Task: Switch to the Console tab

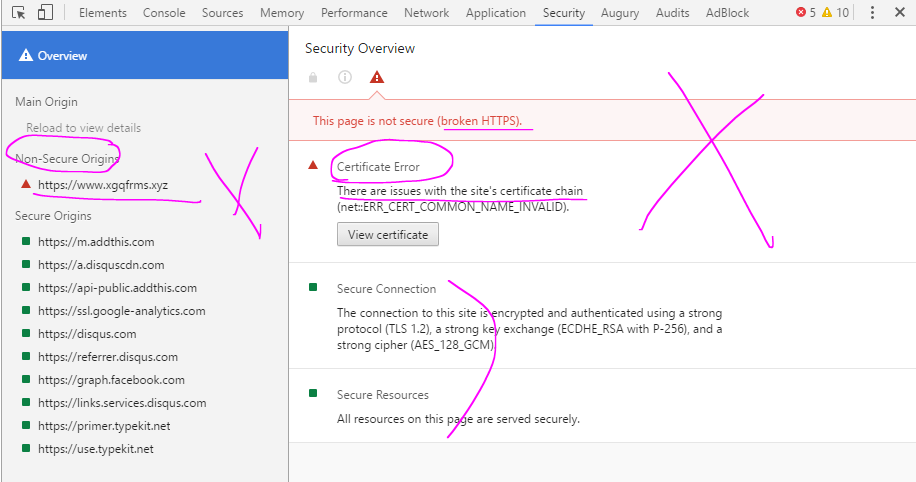Action: coord(164,13)
